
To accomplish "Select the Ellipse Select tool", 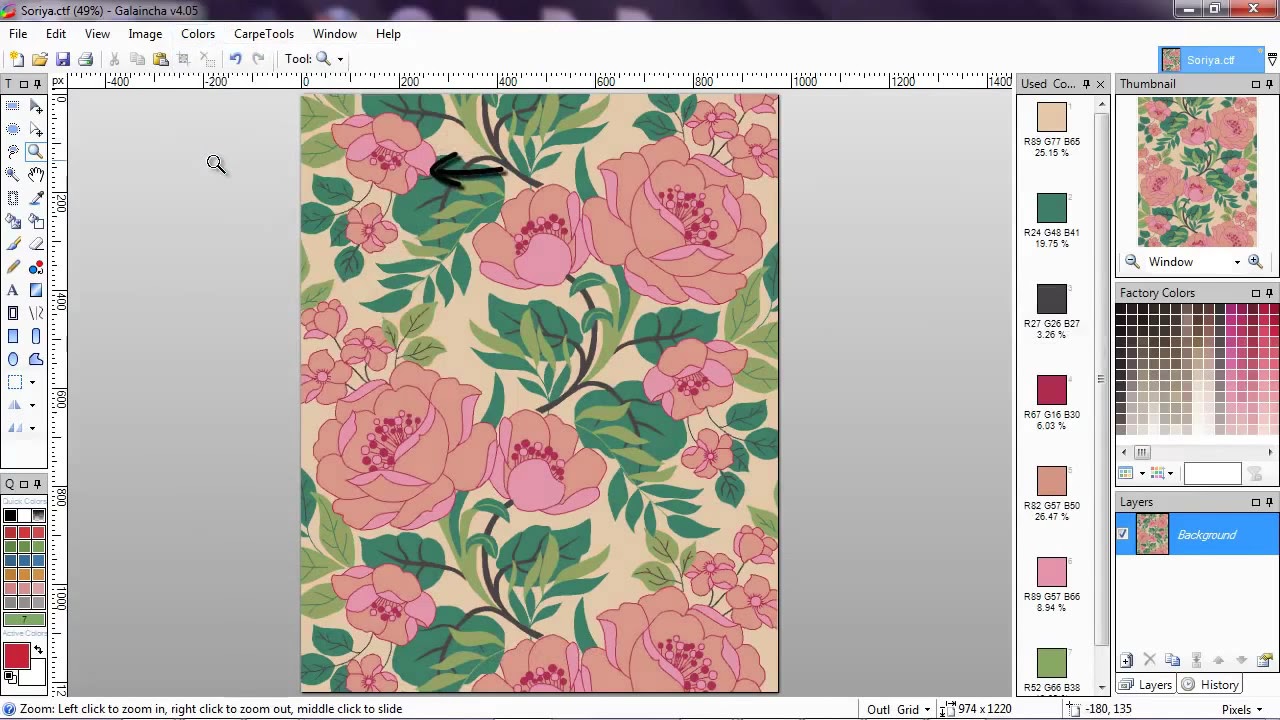I will click(13, 129).
